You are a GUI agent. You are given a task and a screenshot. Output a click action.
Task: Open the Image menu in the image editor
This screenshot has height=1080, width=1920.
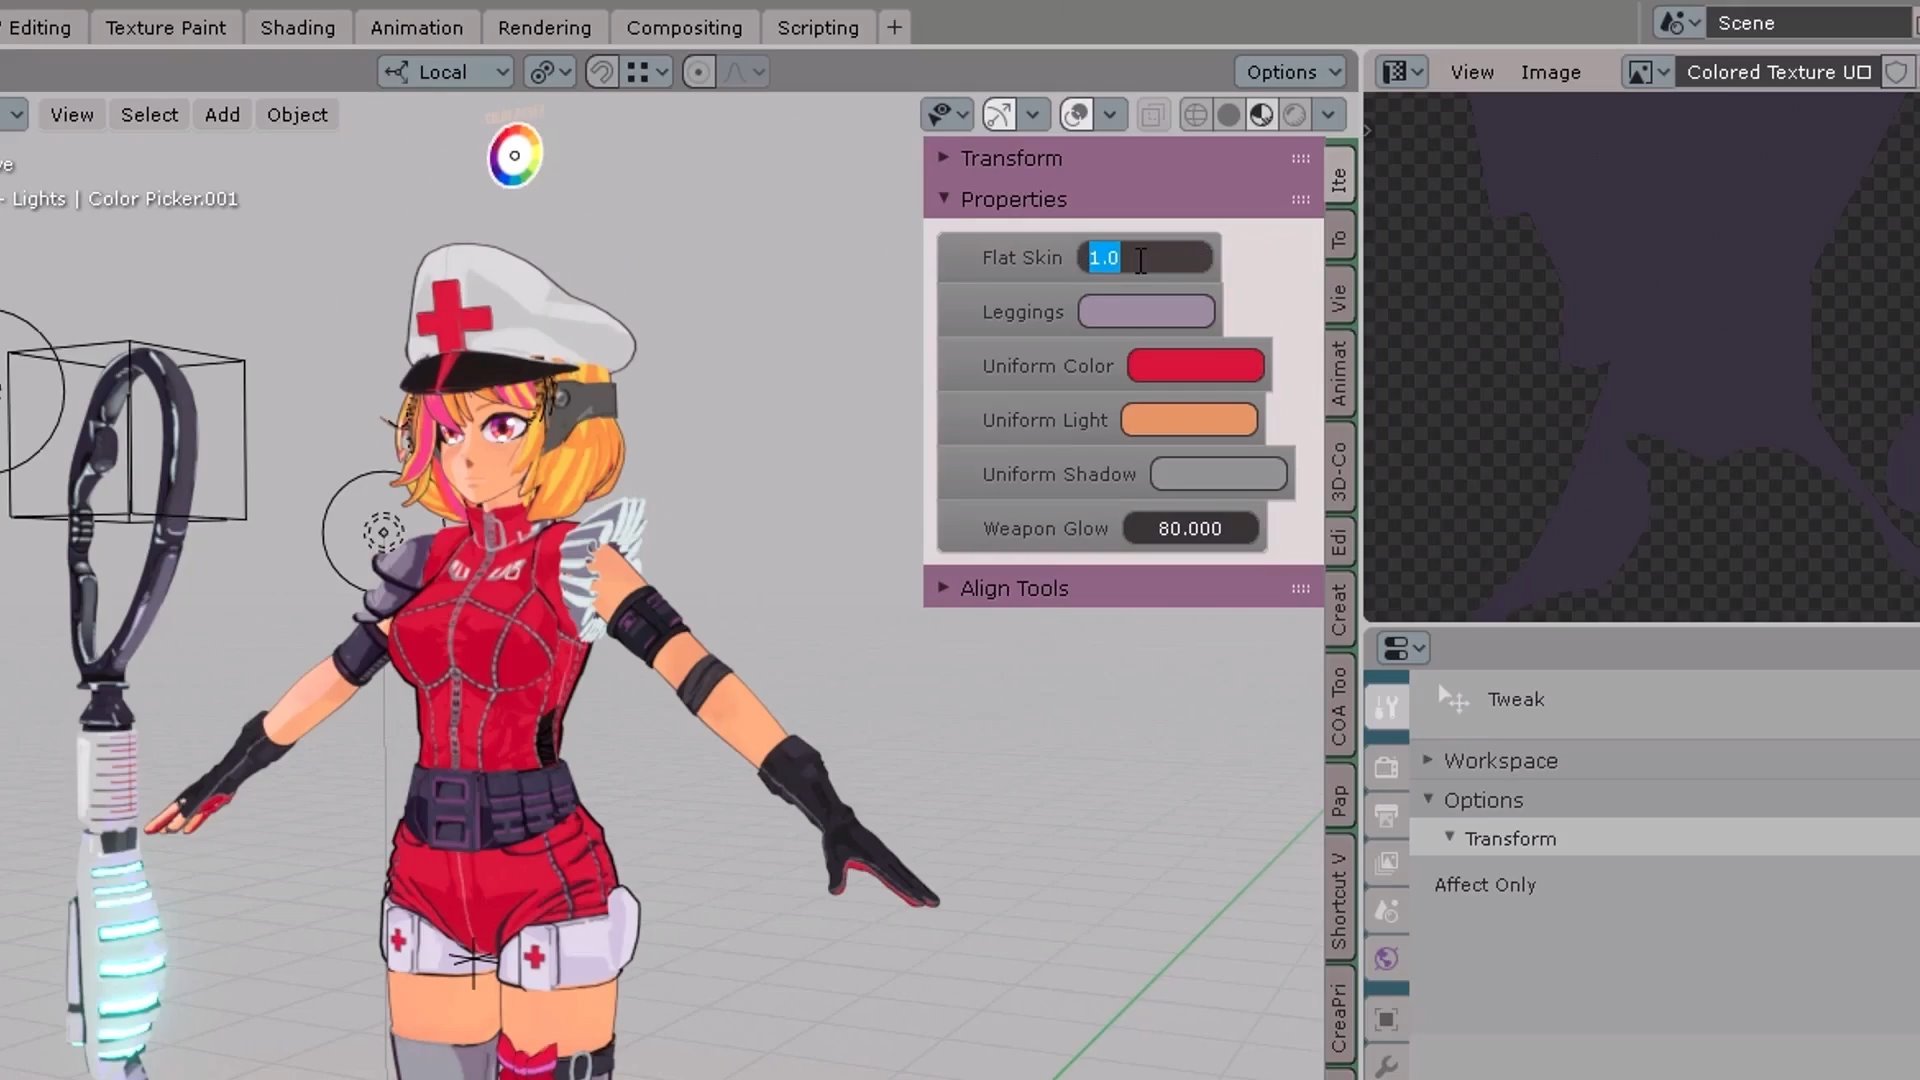(x=1550, y=71)
